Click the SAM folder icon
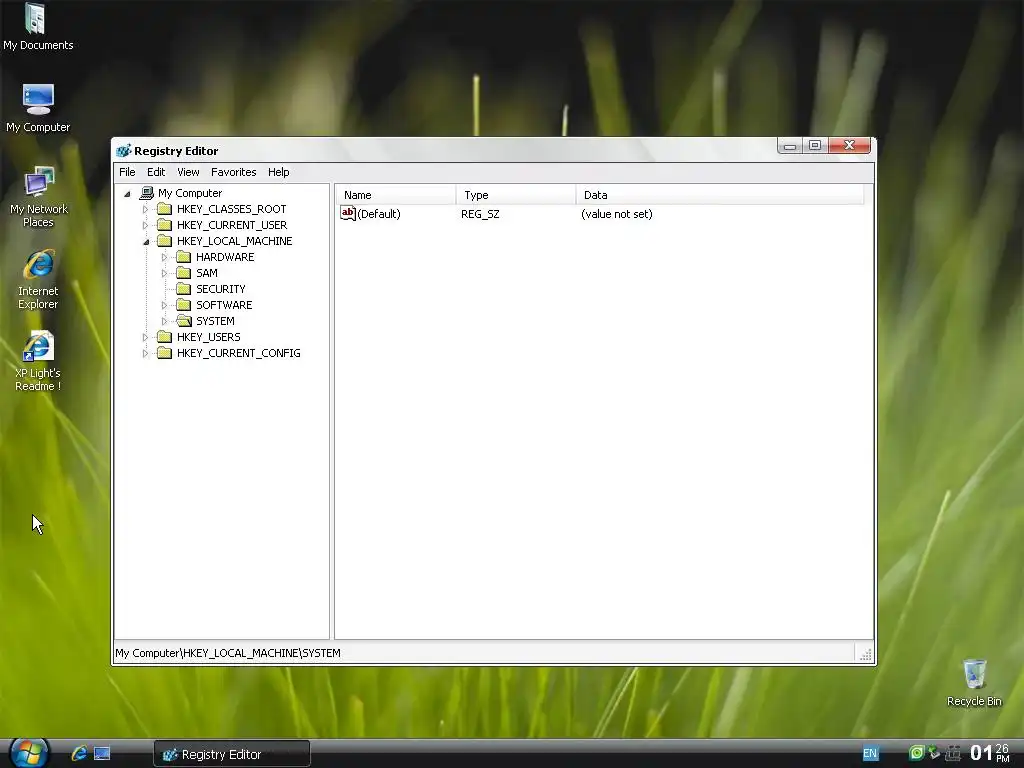 click(x=184, y=273)
